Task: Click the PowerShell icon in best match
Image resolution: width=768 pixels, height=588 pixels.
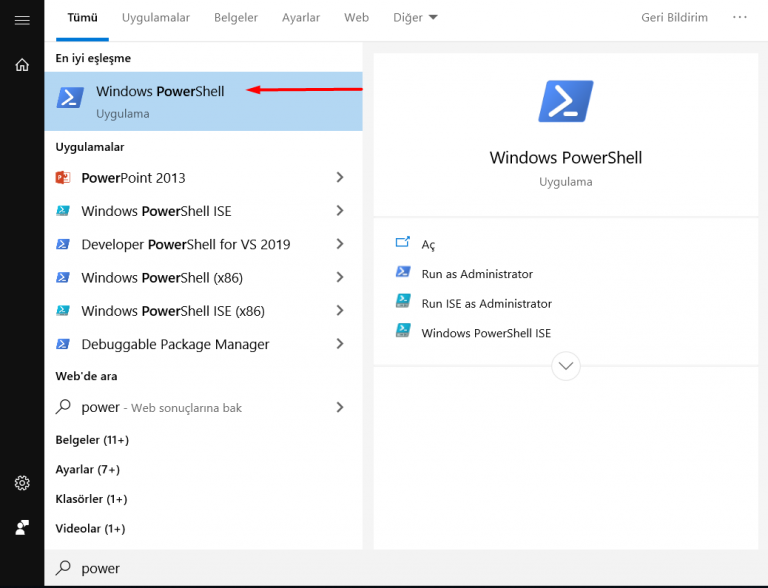Action: click(x=70, y=97)
